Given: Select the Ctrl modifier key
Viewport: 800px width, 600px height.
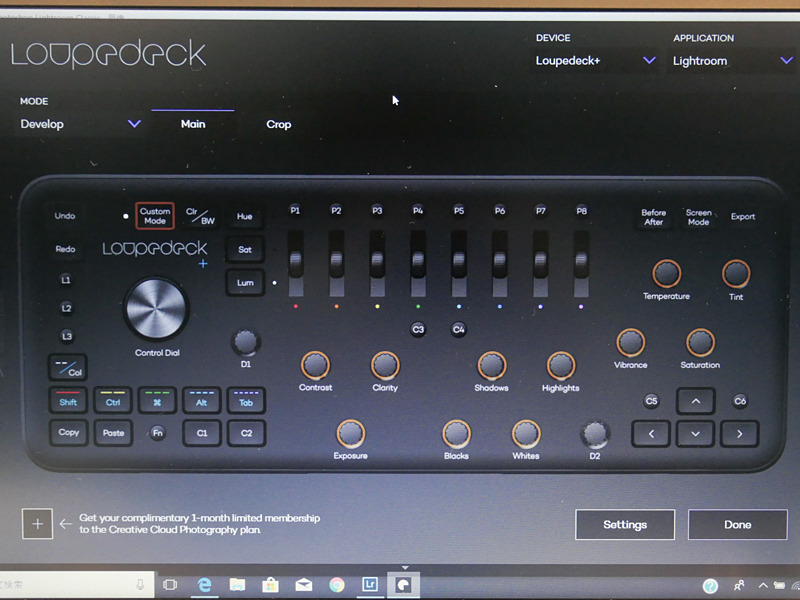Looking at the screenshot, I should pos(113,401).
